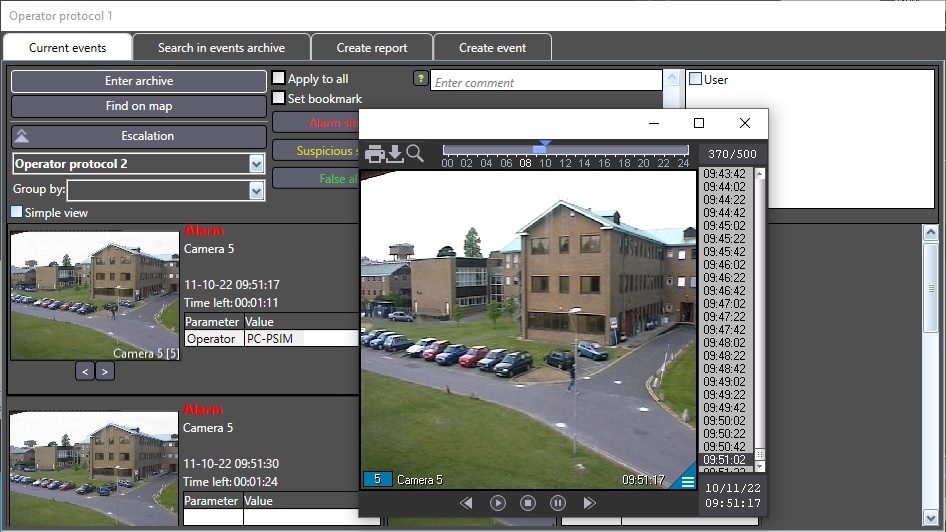The height and width of the screenshot is (532, 946).
Task: Open the camera context menu icon
Action: tap(687, 481)
